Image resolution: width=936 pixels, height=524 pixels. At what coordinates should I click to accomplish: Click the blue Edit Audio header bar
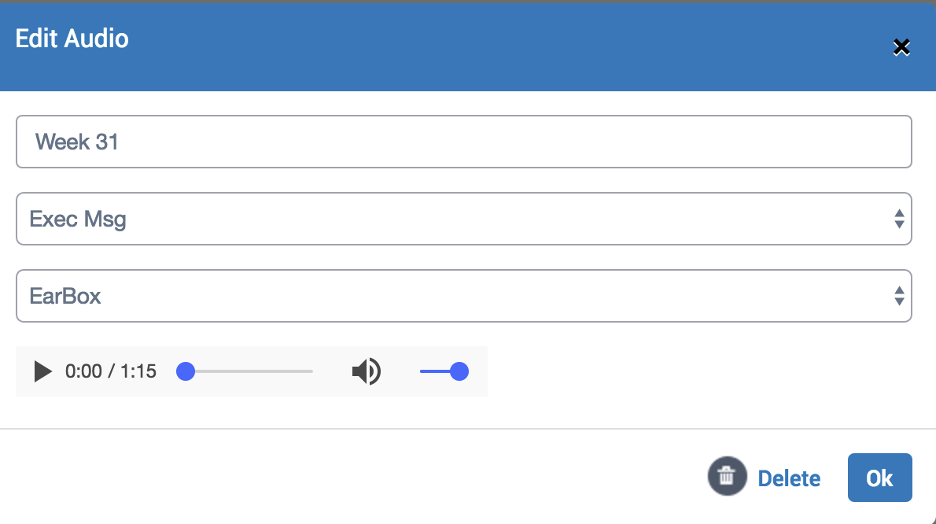pyautogui.click(x=468, y=47)
